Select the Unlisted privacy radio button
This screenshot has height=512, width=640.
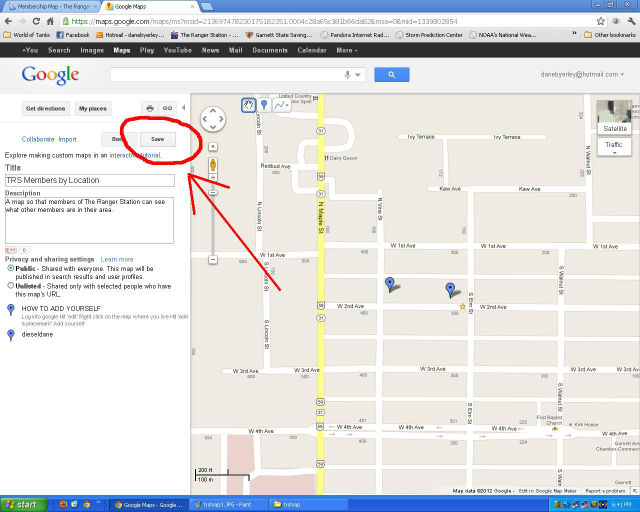pos(11,286)
